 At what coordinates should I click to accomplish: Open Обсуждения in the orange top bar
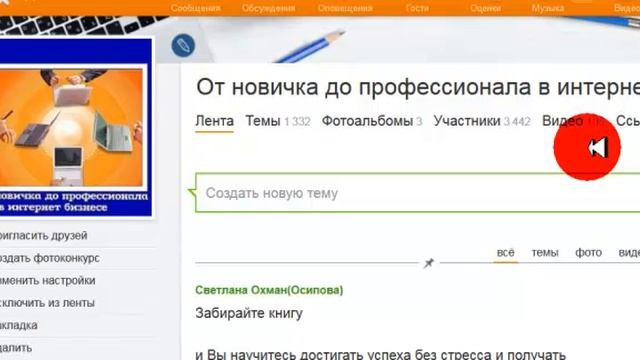[268, 8]
